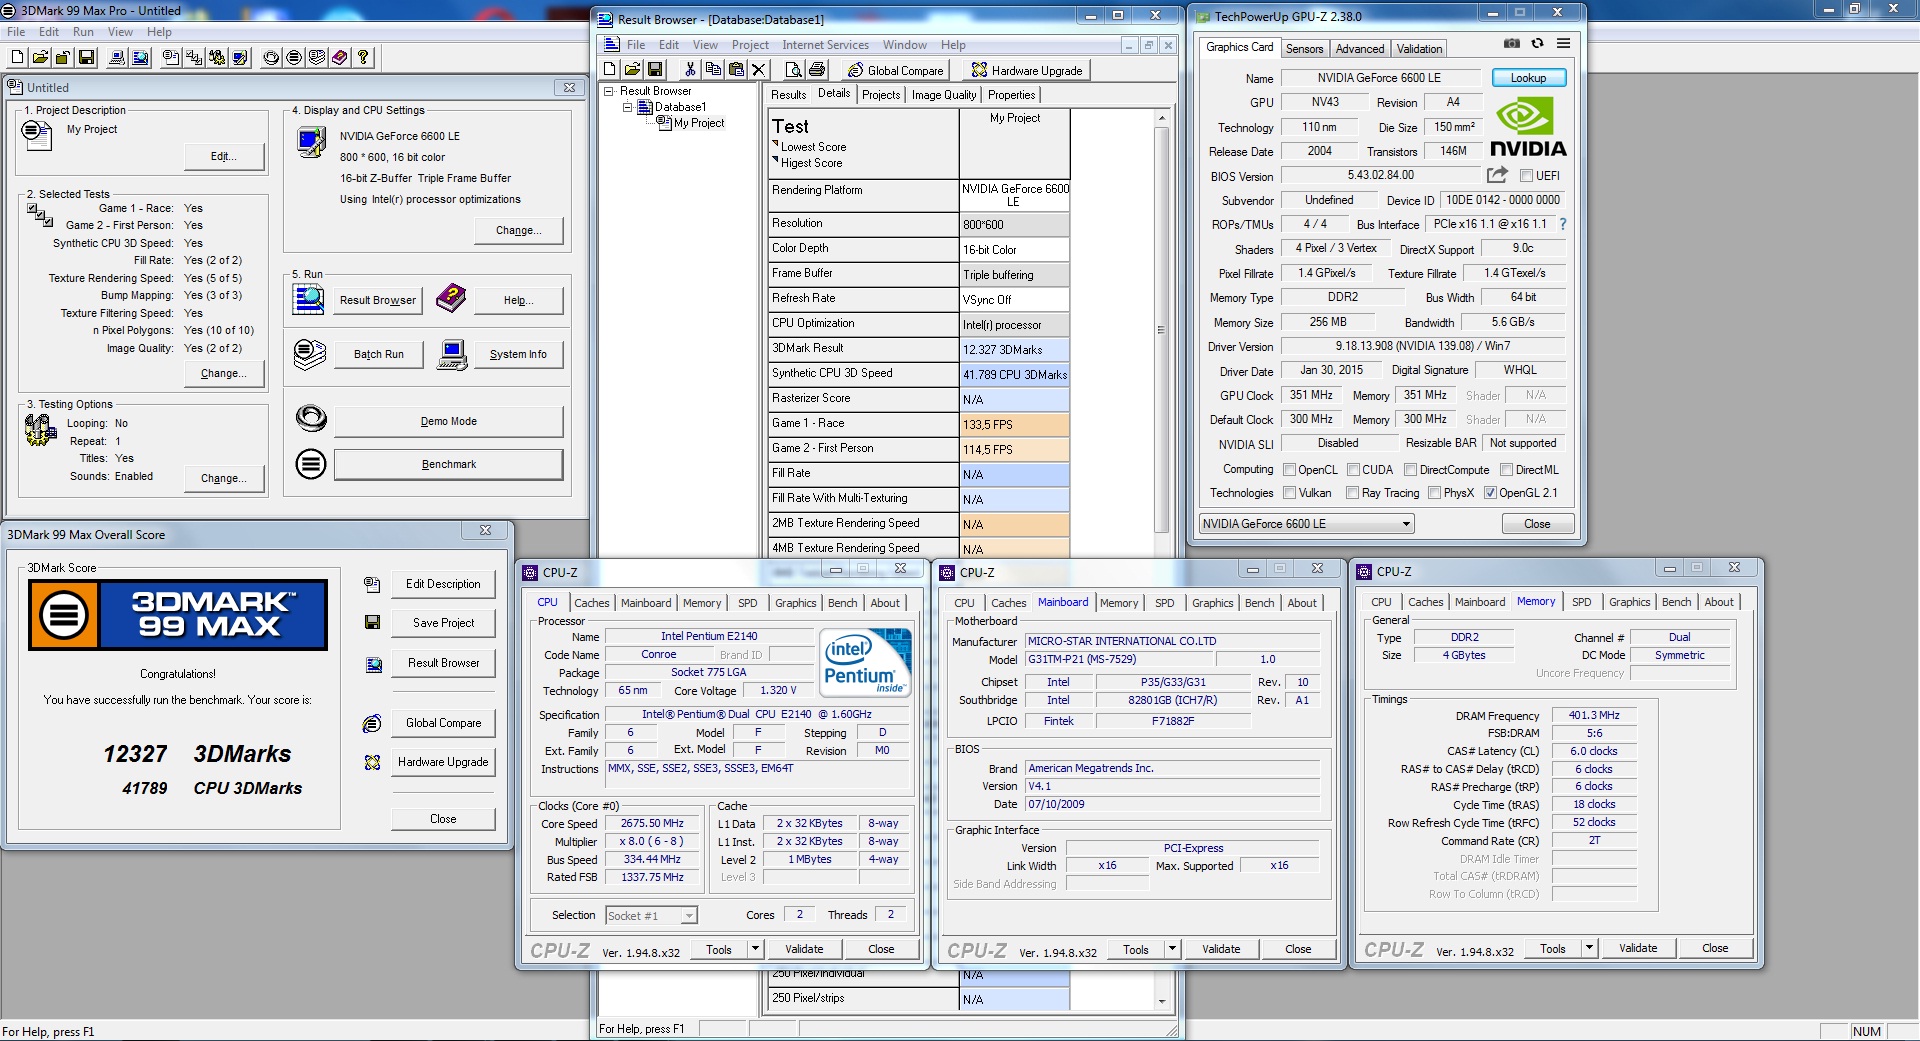Click Demo Mode button in 3DMark
Image resolution: width=1920 pixels, height=1041 pixels.
[448, 421]
